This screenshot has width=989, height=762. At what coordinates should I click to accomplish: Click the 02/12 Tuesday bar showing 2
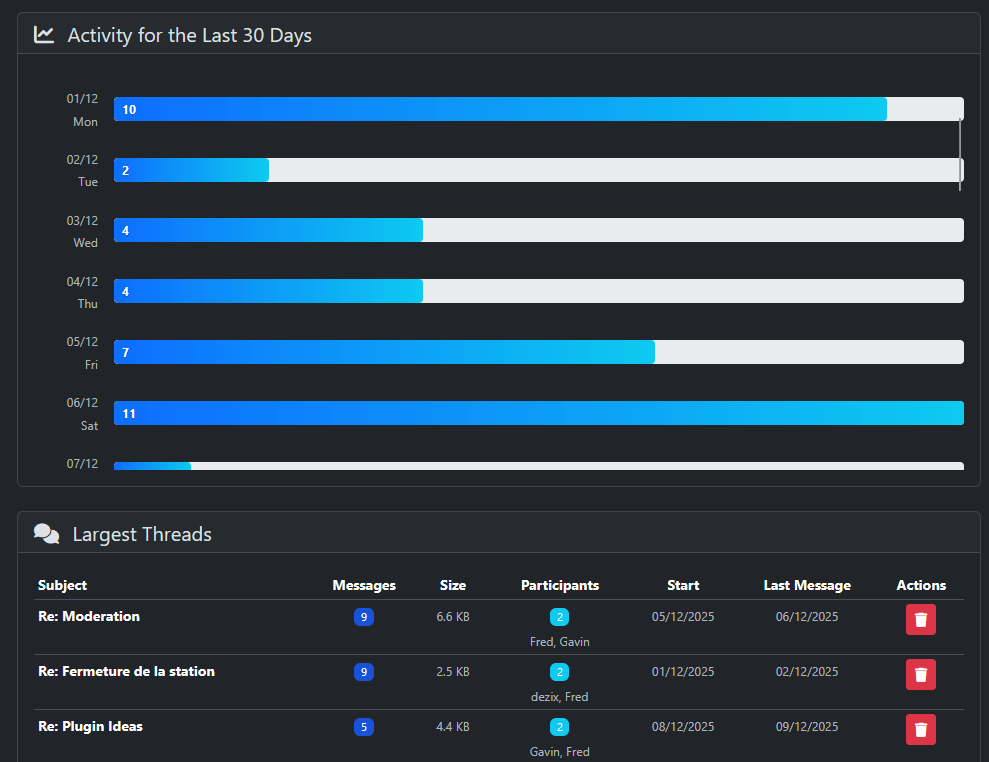click(x=191, y=170)
